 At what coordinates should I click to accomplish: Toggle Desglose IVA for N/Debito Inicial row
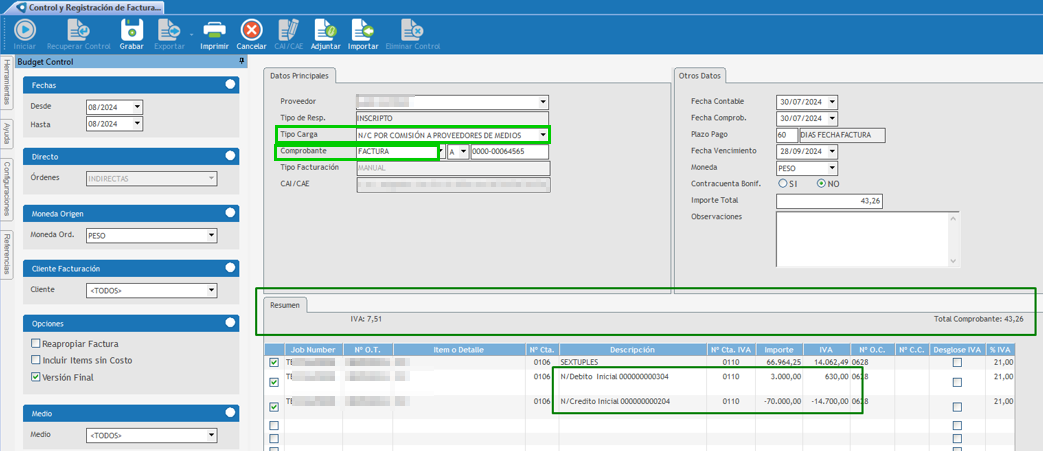click(x=957, y=382)
